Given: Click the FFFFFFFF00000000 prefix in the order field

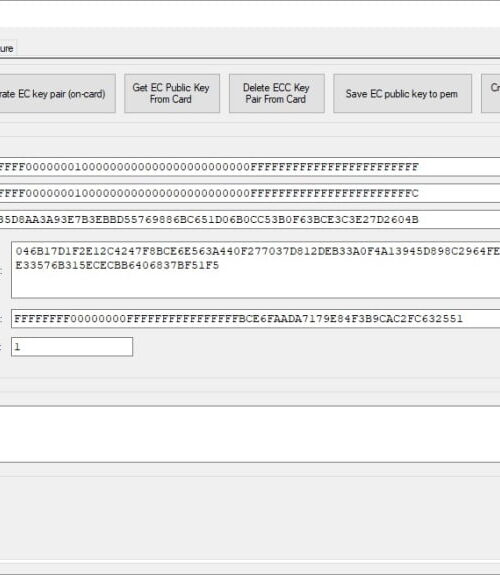Looking at the screenshot, I should [x=70, y=319].
